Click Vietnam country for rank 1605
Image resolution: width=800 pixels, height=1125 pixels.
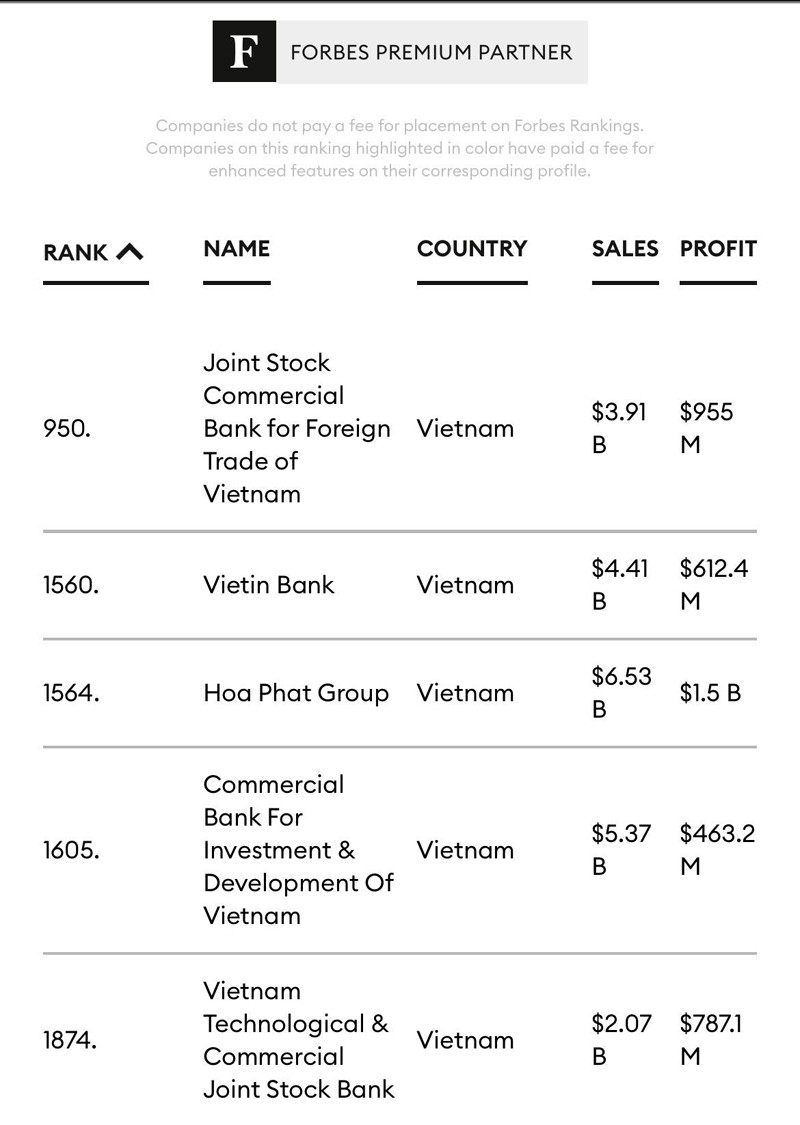click(x=465, y=850)
